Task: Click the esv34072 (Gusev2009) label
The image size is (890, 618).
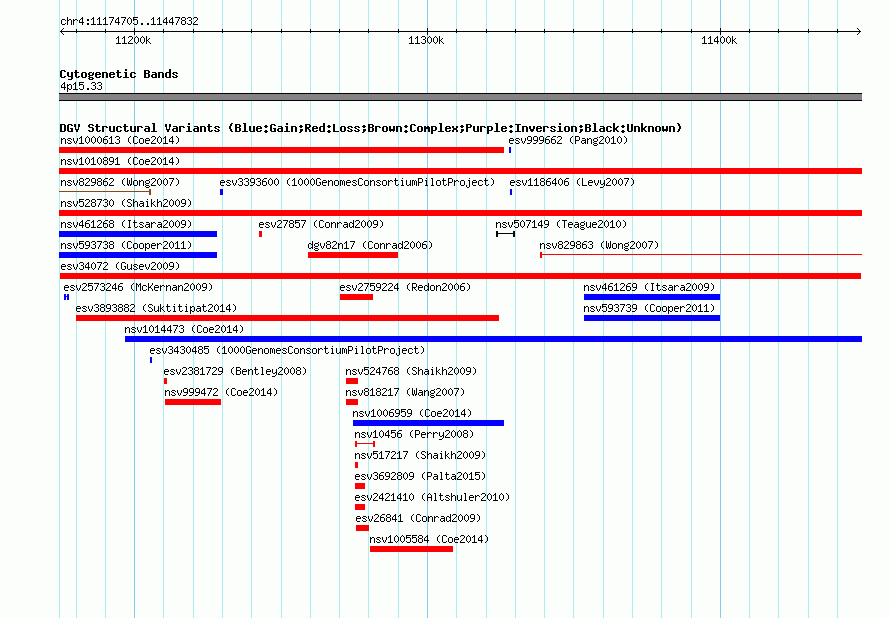Action: (120, 266)
